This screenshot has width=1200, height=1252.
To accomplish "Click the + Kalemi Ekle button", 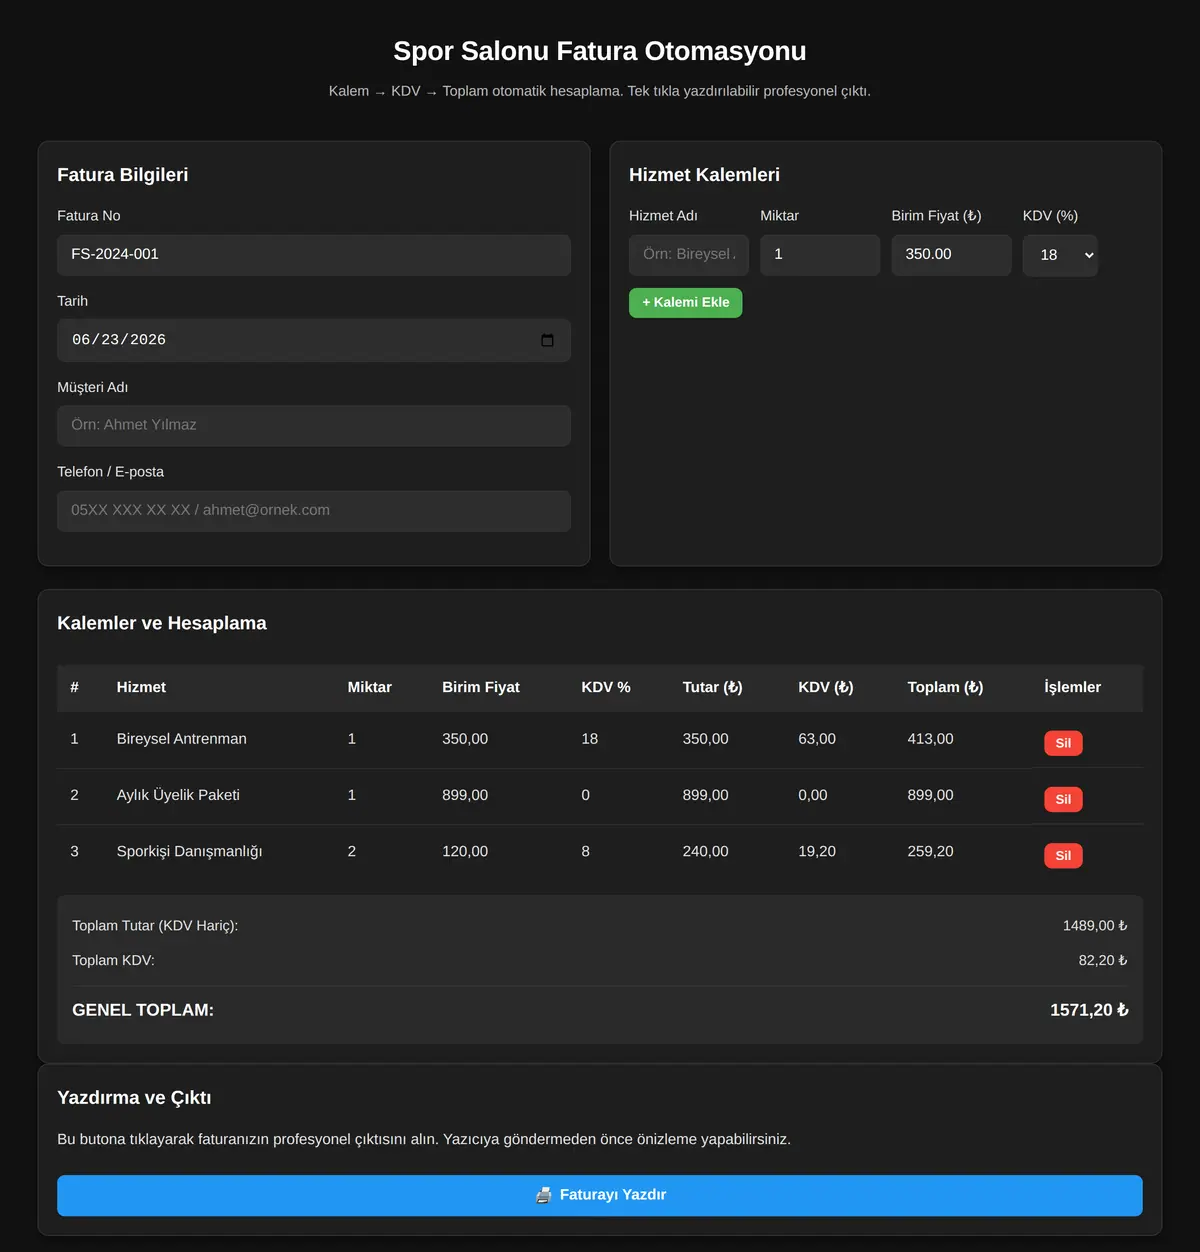I will coord(686,303).
